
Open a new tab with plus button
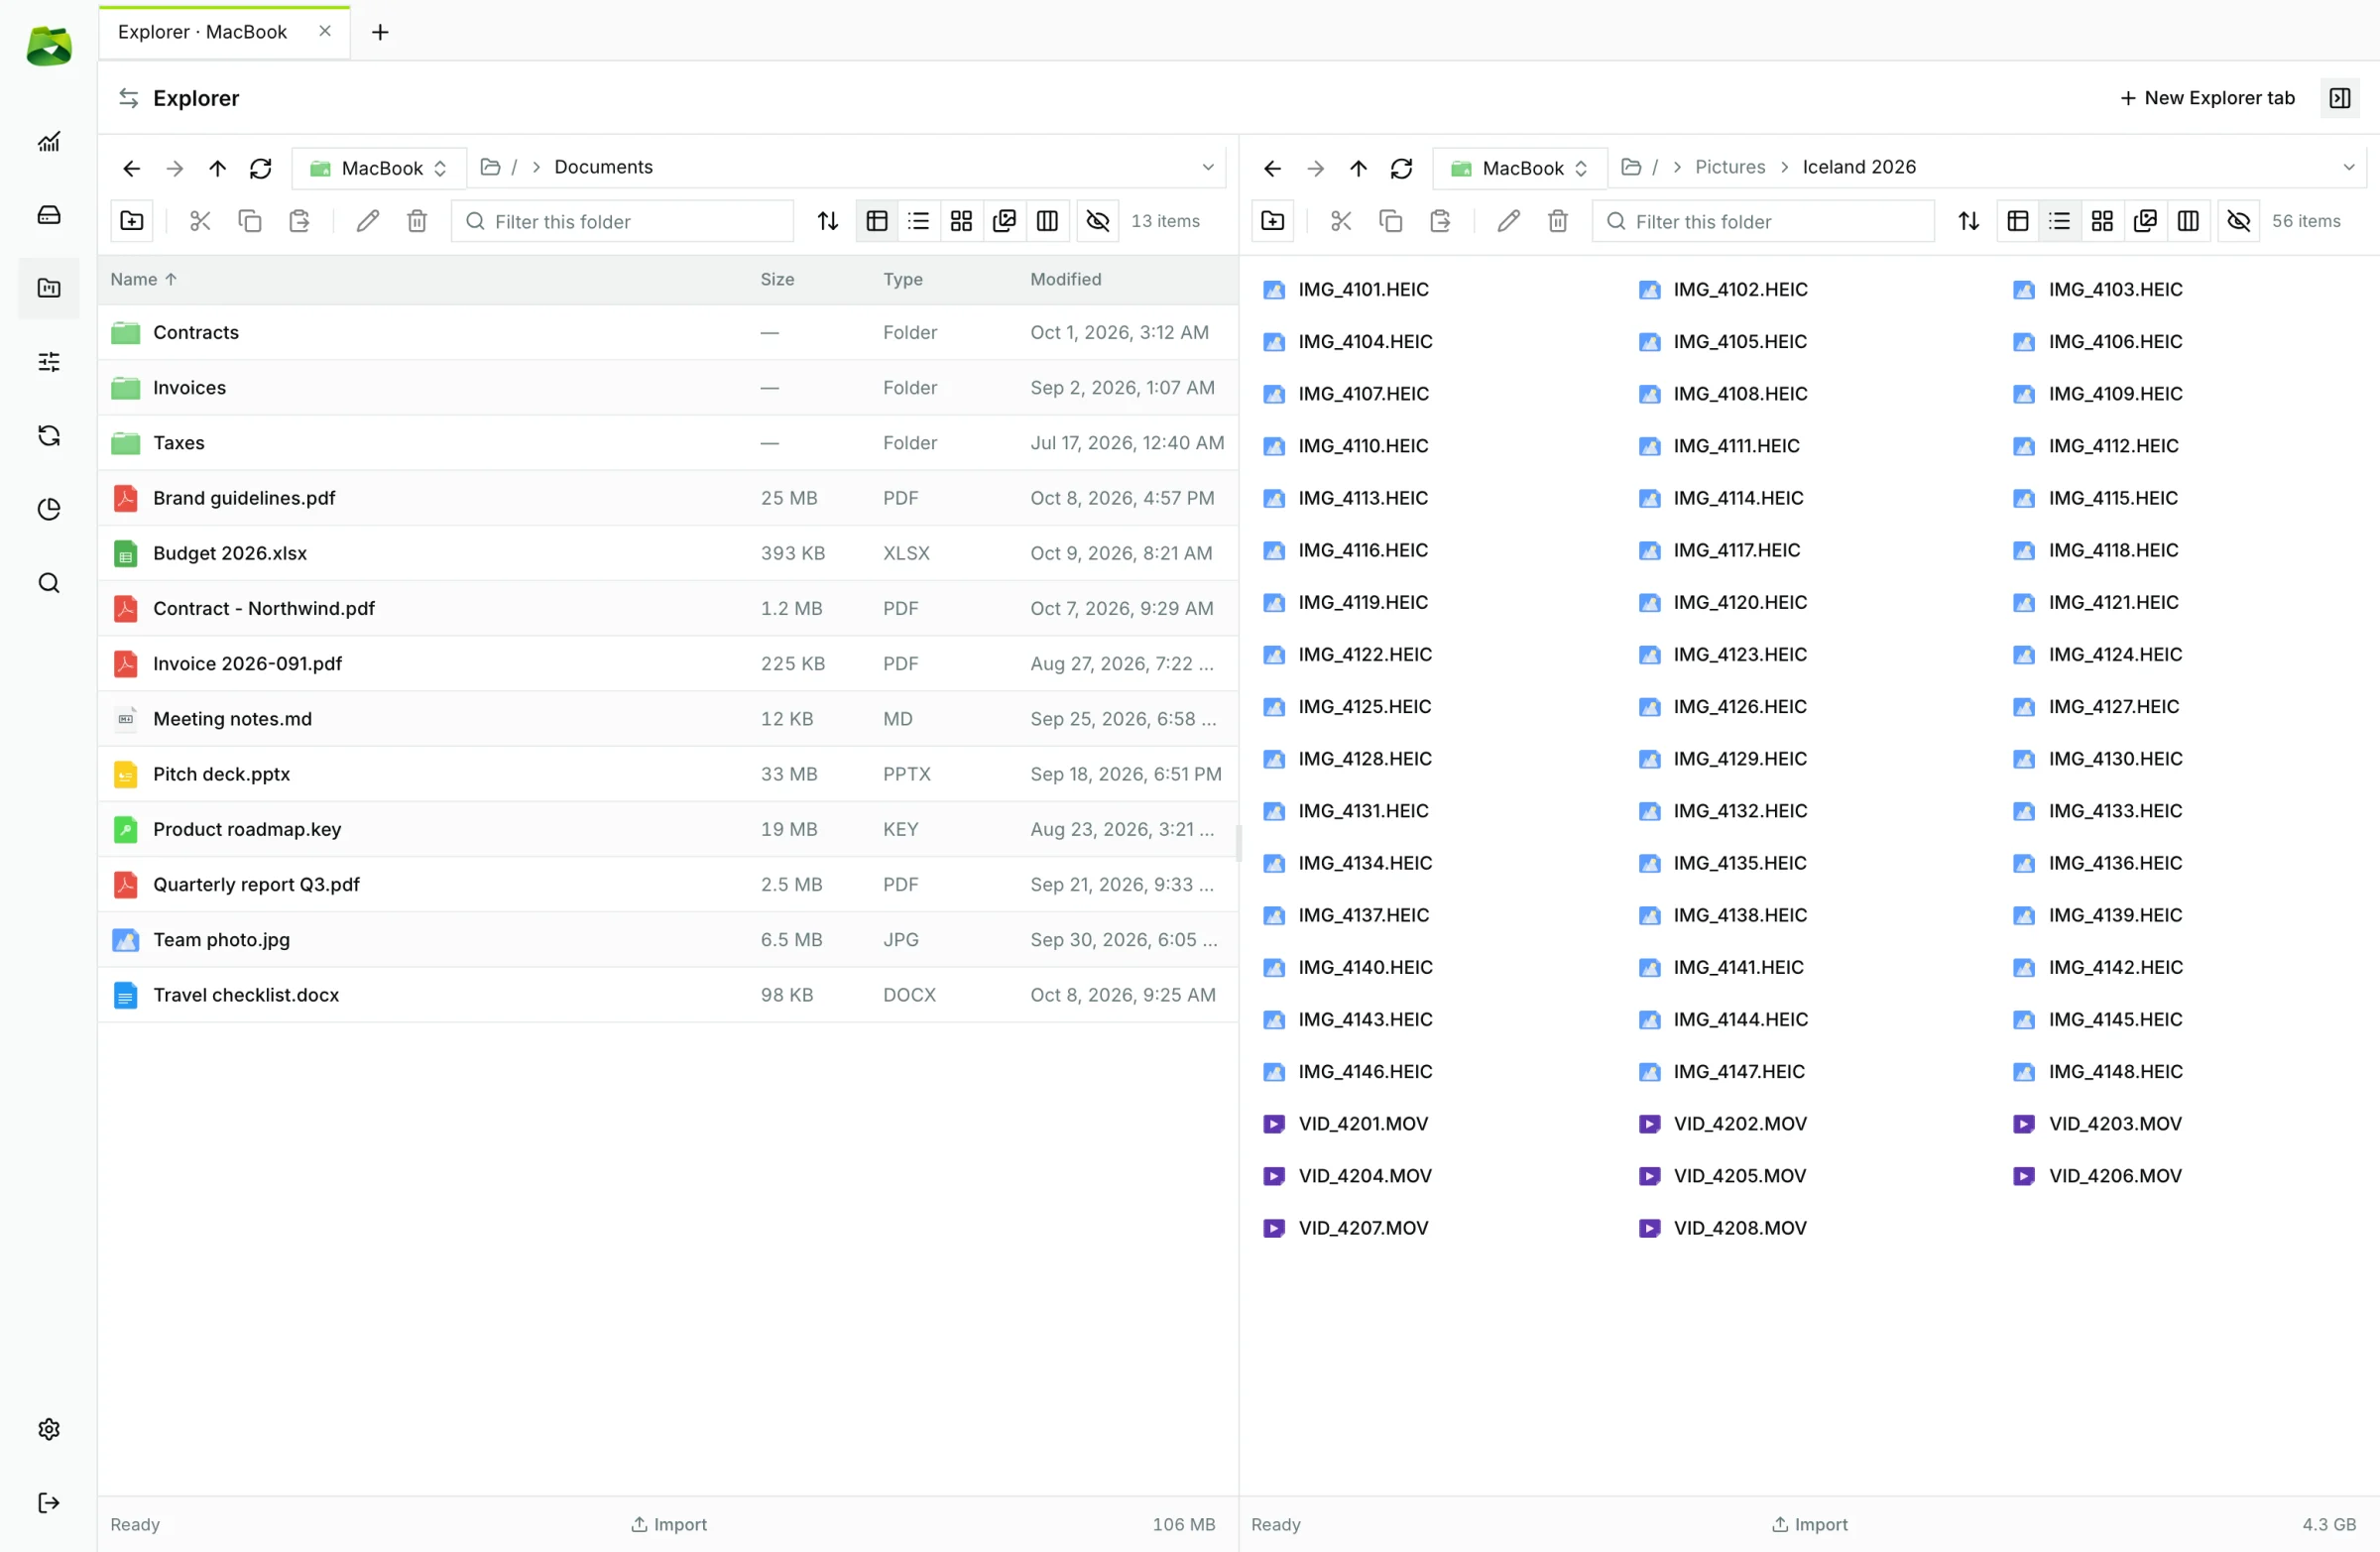pyautogui.click(x=380, y=32)
